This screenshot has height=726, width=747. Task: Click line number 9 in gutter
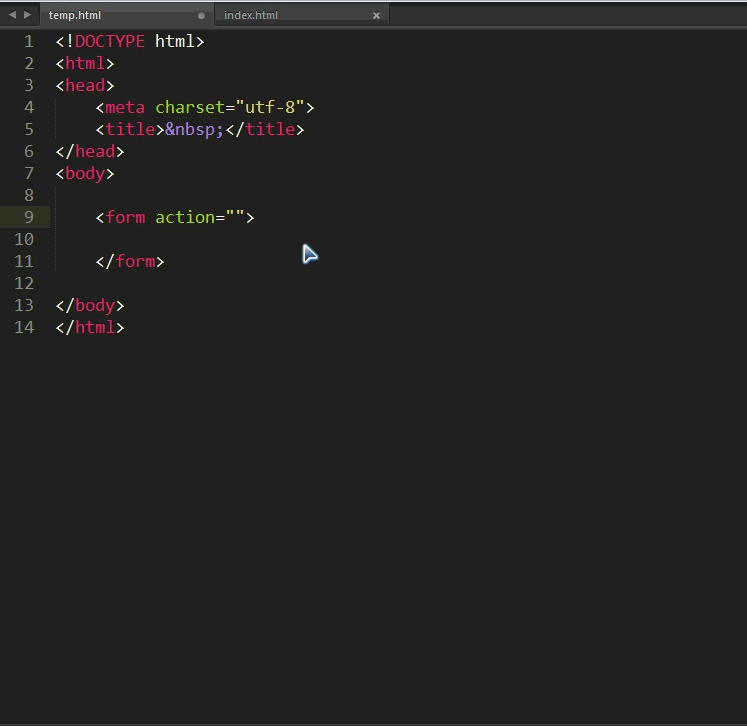coord(28,217)
